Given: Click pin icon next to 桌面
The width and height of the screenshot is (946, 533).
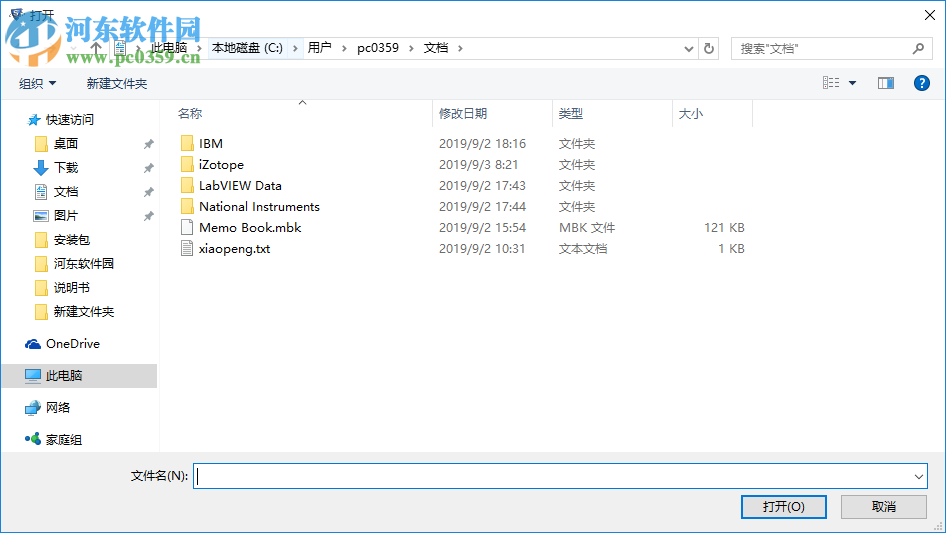Looking at the screenshot, I should coord(148,144).
